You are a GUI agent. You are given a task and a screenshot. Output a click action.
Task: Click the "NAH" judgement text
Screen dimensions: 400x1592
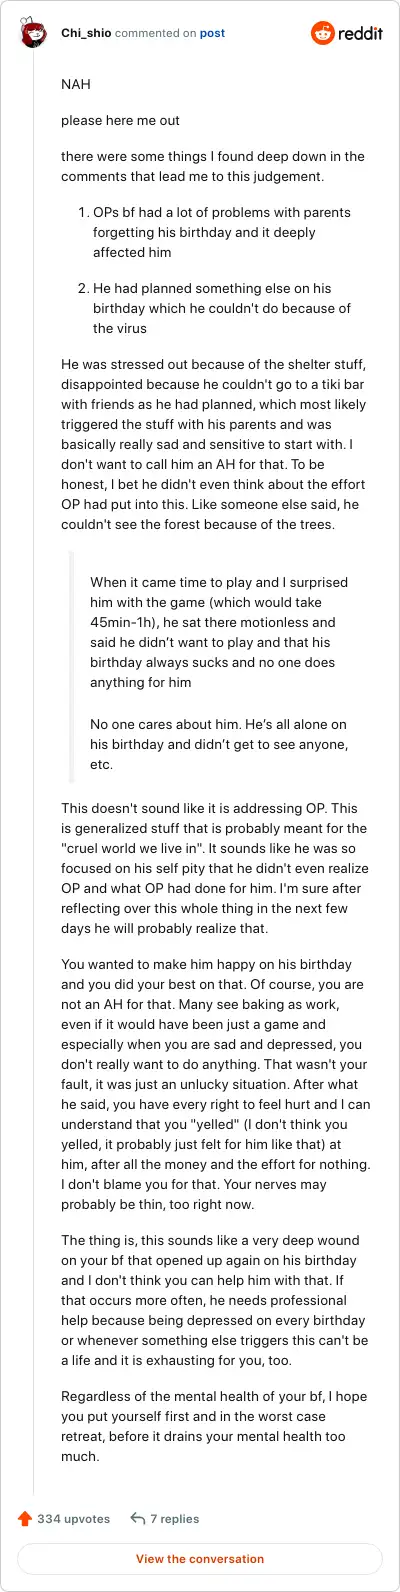click(x=75, y=85)
